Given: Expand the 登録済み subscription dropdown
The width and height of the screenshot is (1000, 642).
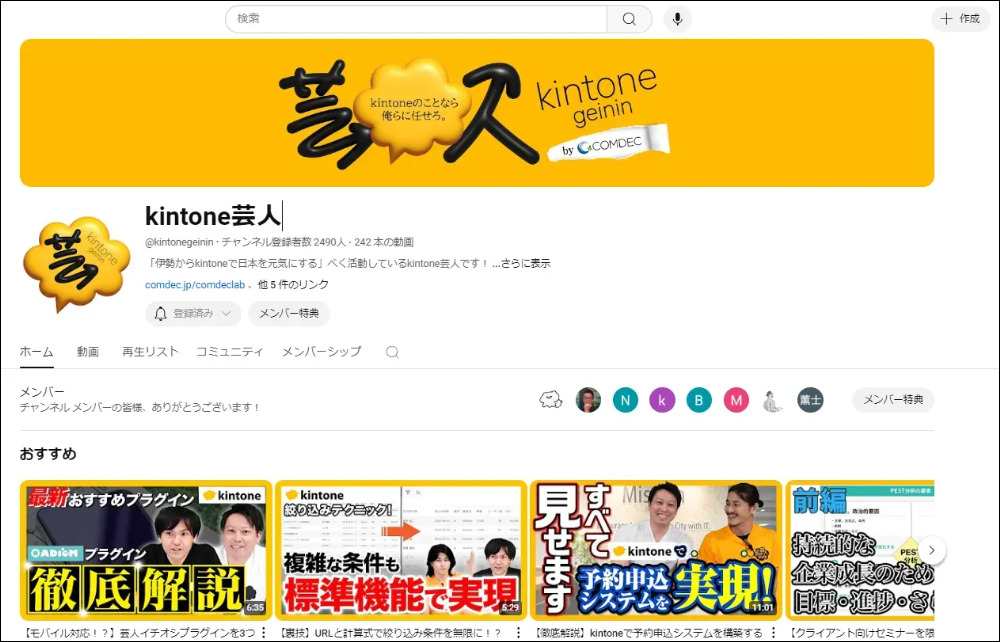Looking at the screenshot, I should (193, 313).
